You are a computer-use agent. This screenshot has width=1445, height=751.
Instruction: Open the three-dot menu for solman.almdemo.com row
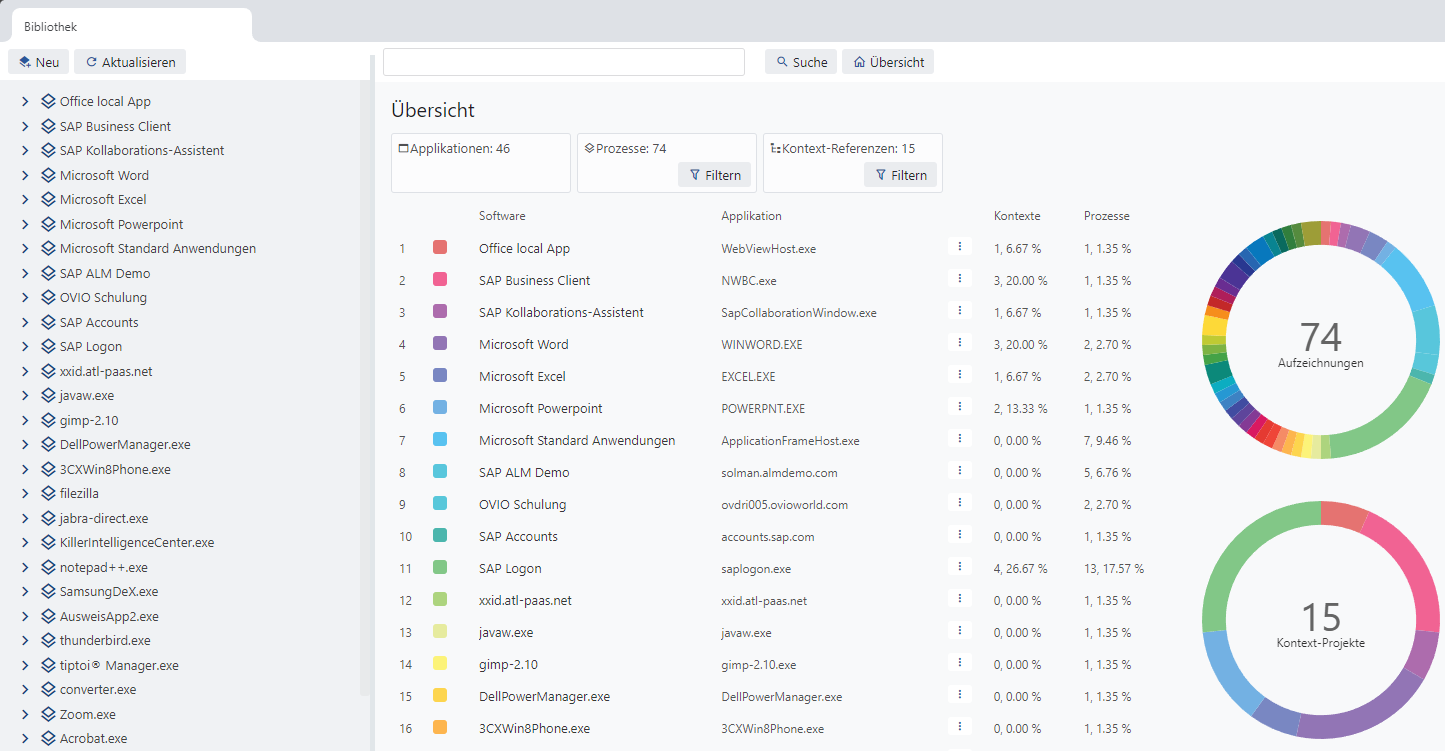point(959,470)
